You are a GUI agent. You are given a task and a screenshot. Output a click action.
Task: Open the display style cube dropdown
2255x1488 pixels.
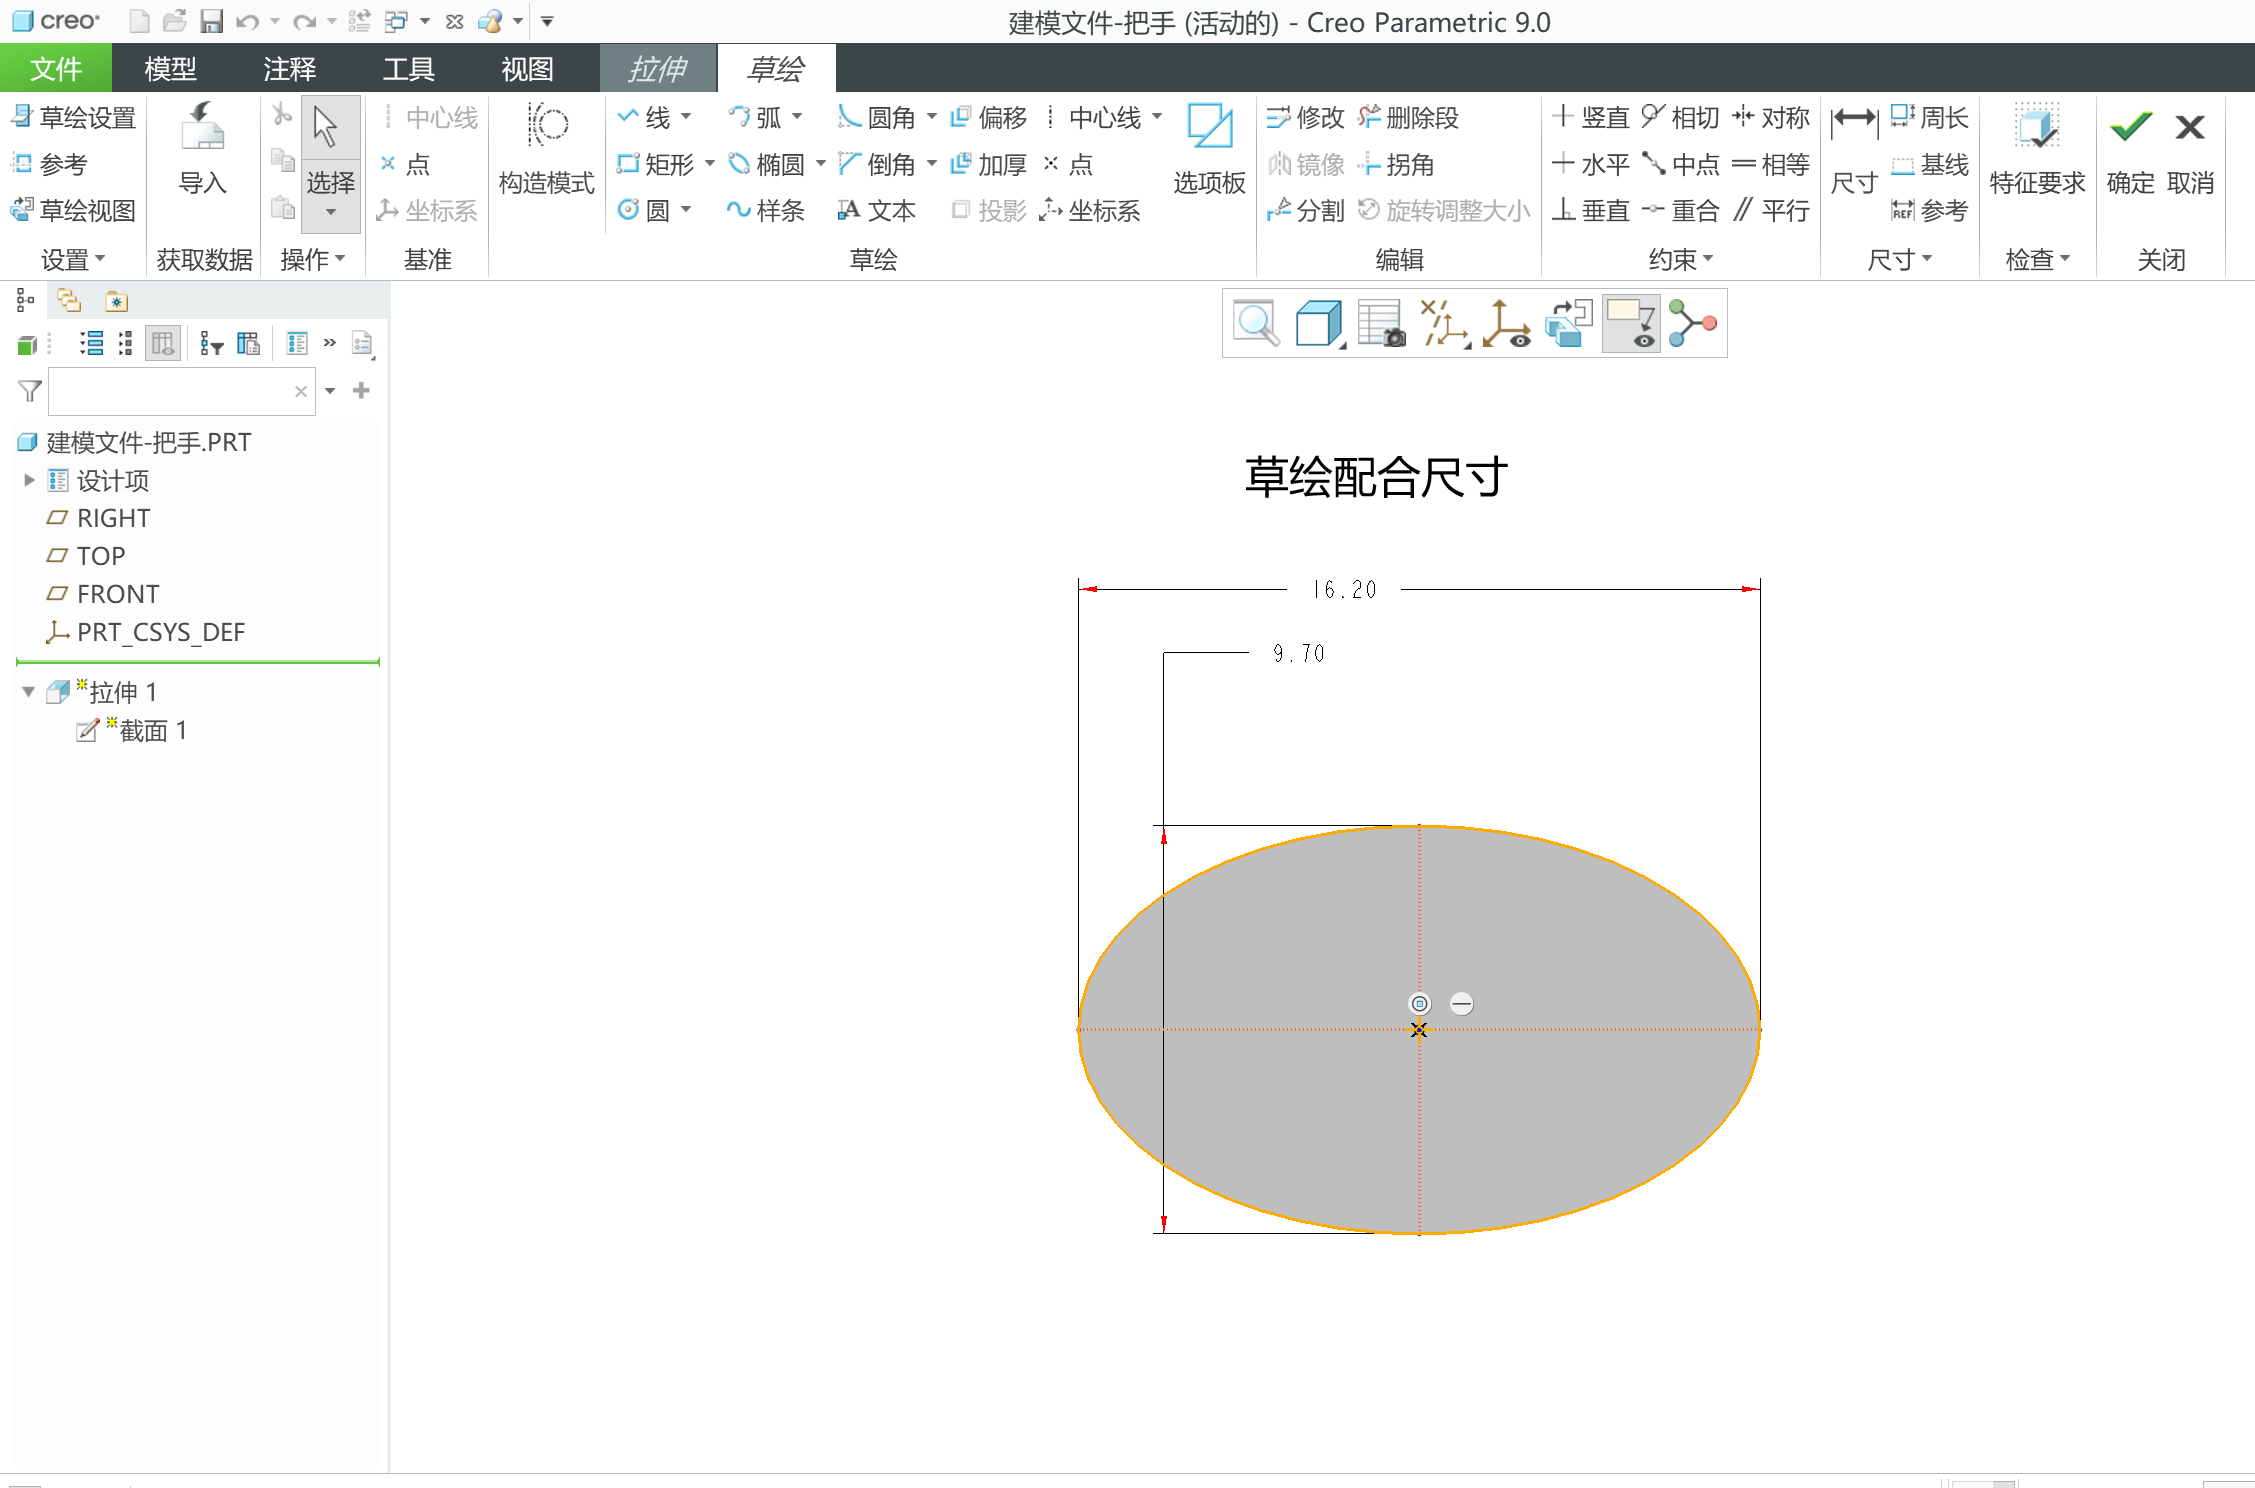tap(1320, 323)
